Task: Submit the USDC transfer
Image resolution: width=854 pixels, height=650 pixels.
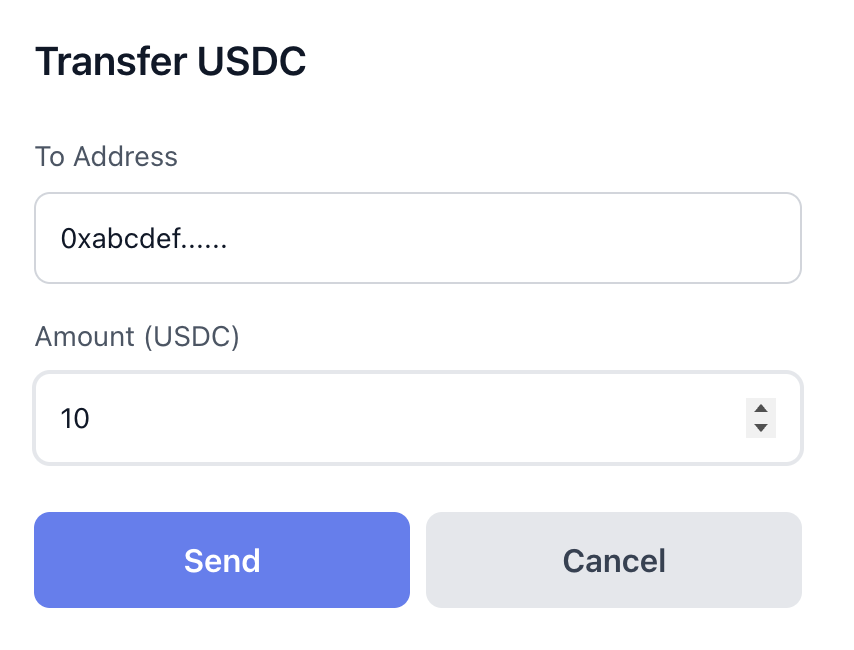Action: click(x=221, y=560)
